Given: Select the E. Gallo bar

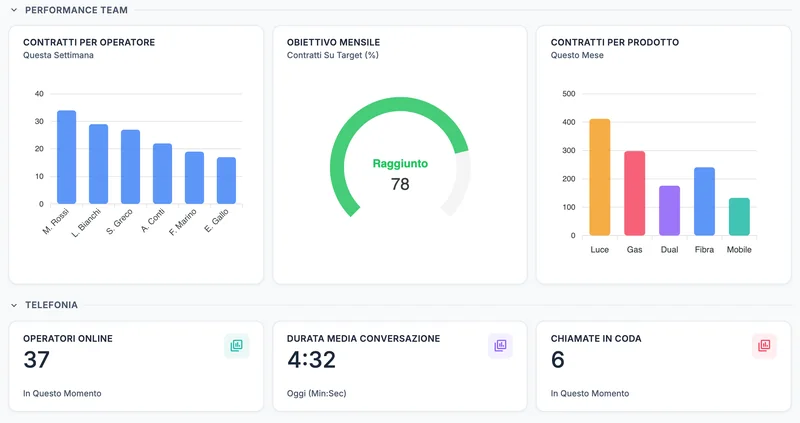Looking at the screenshot, I should [x=227, y=181].
